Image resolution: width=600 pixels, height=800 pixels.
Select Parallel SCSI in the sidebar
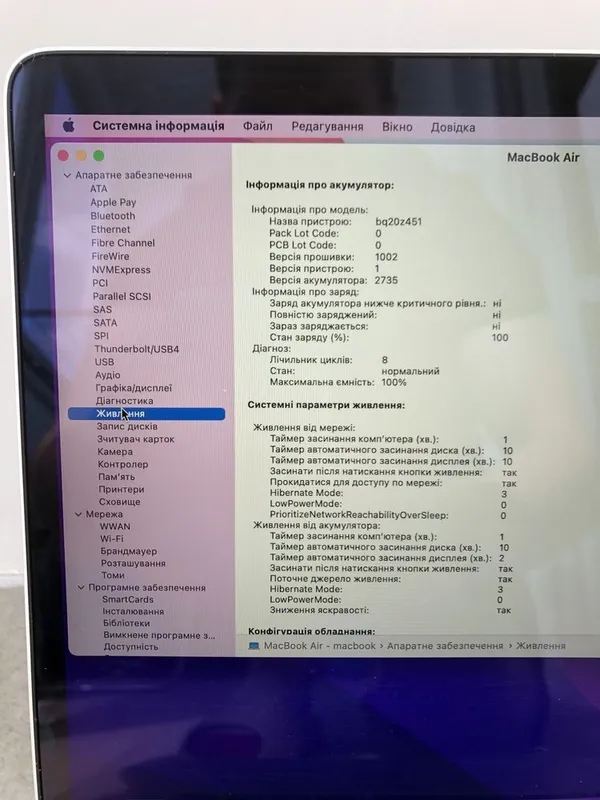pyautogui.click(x=122, y=296)
